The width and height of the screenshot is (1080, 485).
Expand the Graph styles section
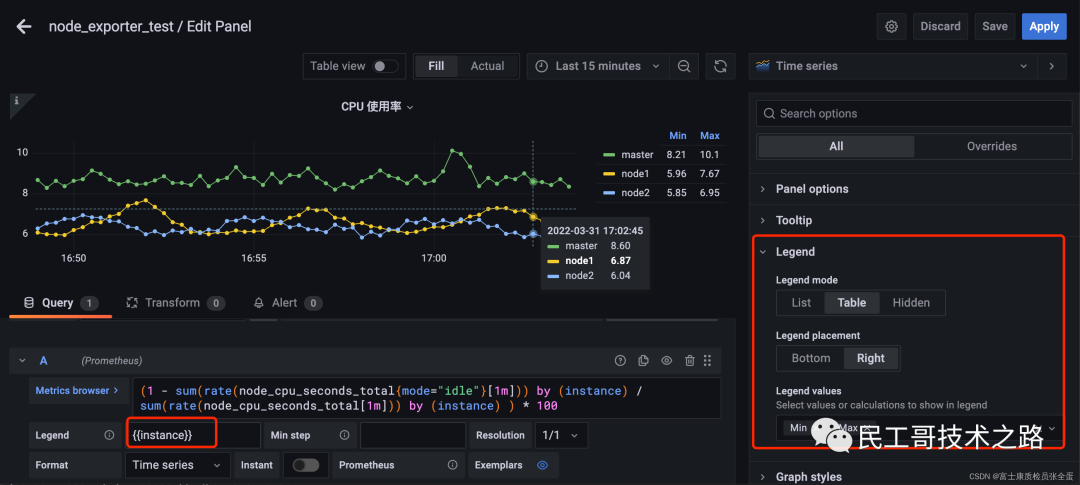click(x=809, y=477)
